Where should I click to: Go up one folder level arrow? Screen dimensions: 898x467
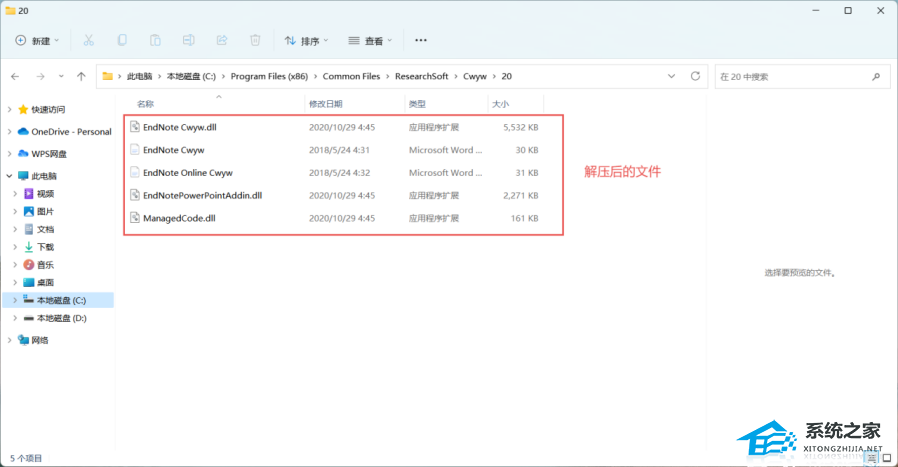point(81,76)
